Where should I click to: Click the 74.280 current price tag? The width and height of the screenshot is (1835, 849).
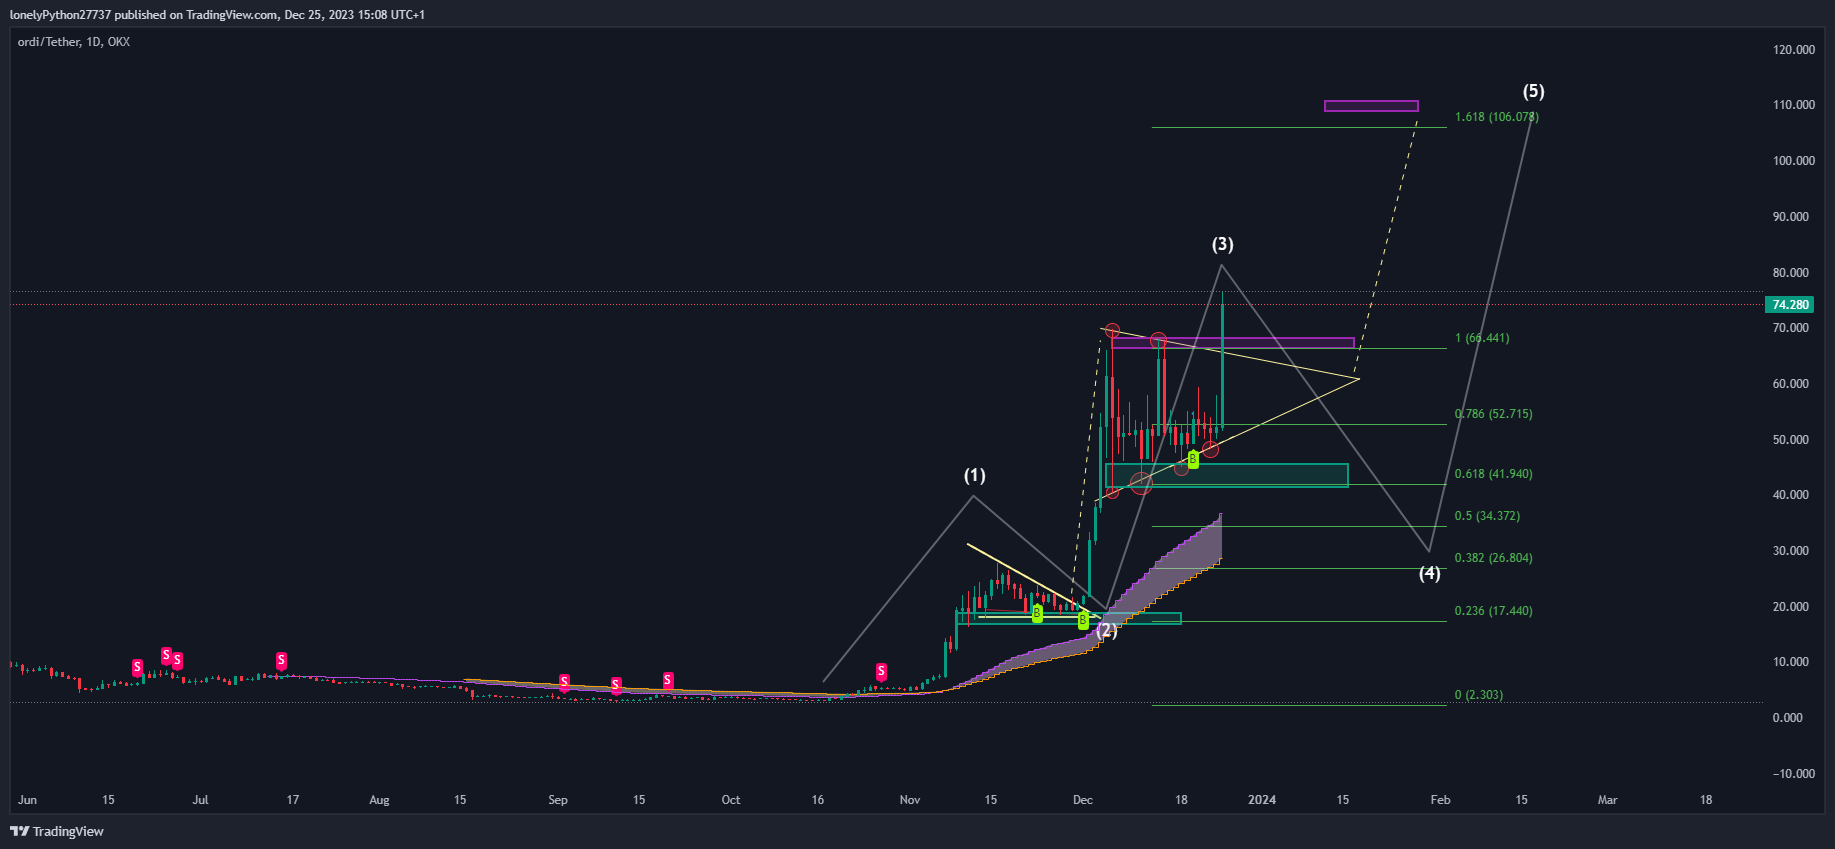click(1790, 304)
